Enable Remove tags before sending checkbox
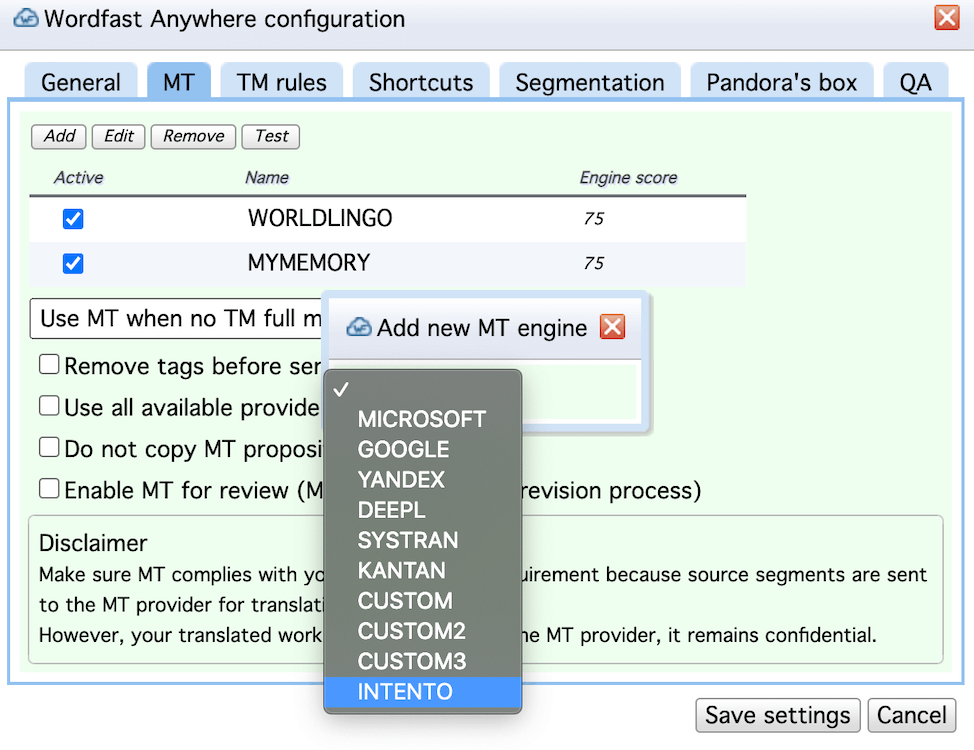 pyautogui.click(x=49, y=364)
